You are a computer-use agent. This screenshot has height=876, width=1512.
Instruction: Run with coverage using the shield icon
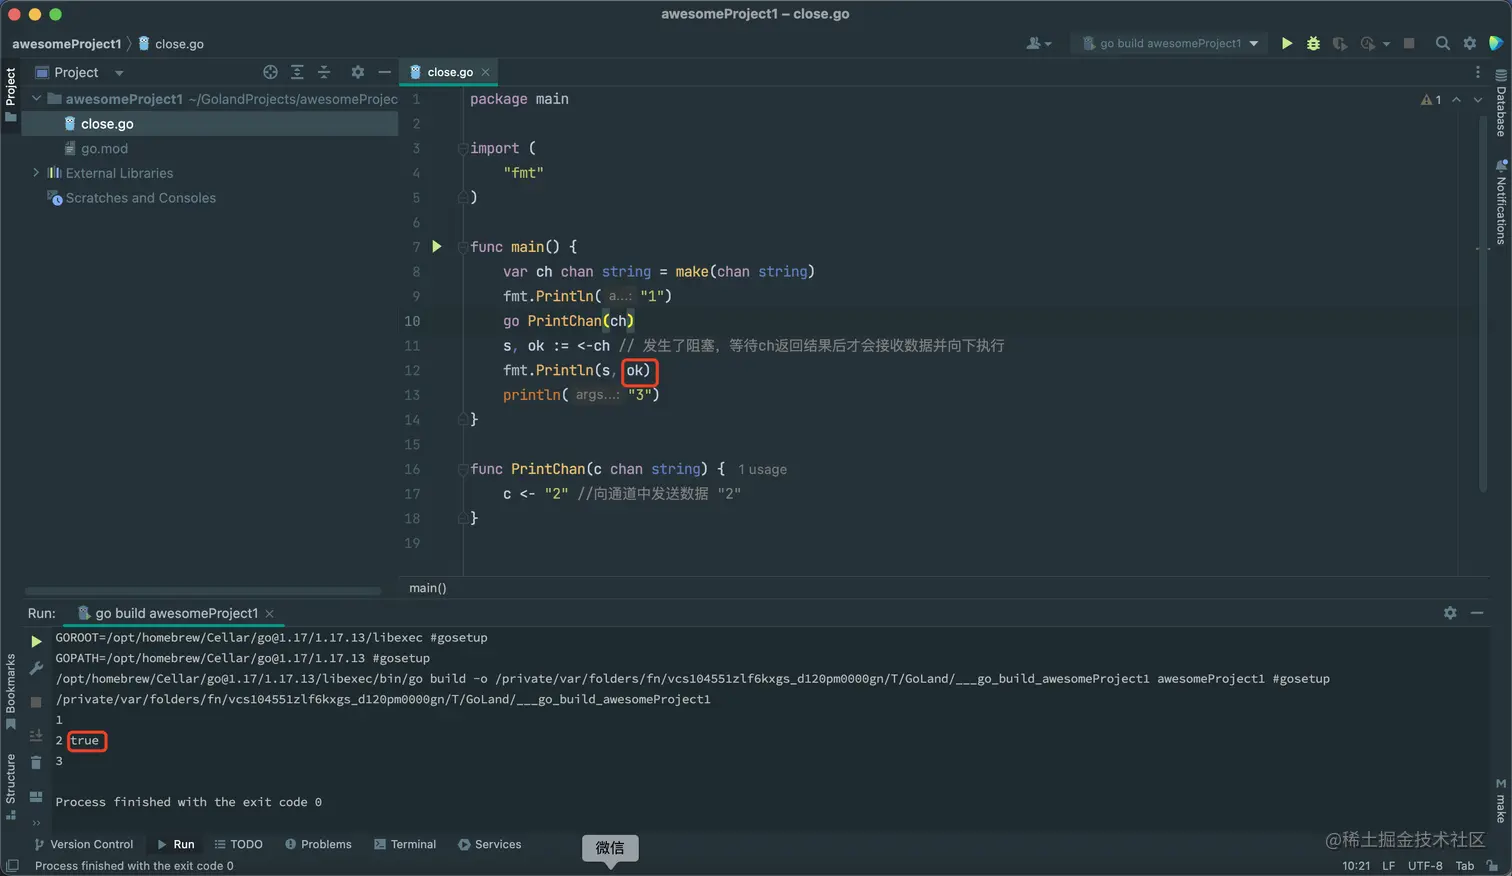point(1340,43)
